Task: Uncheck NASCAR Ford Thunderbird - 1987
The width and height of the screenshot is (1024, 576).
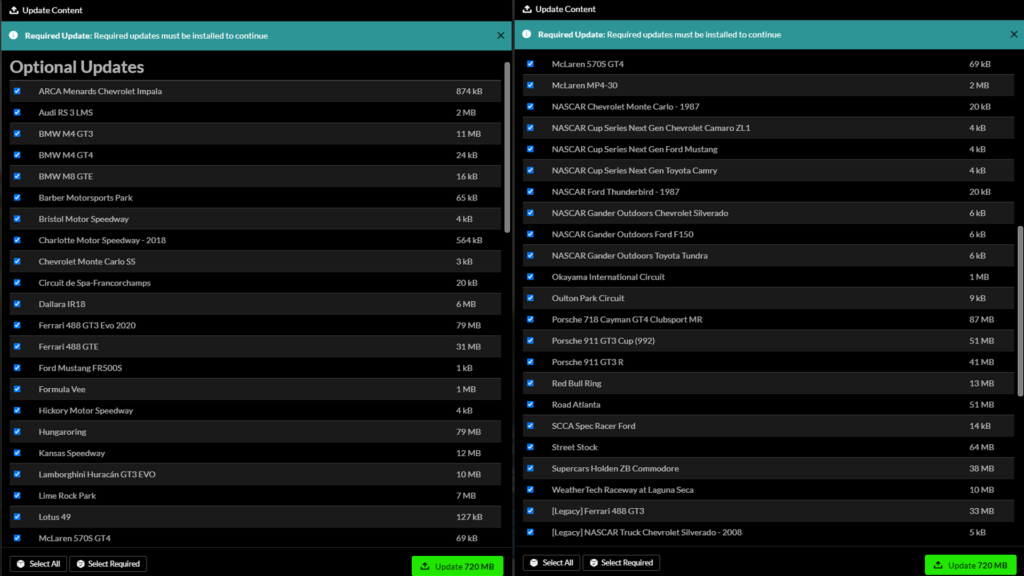Action: pos(530,192)
